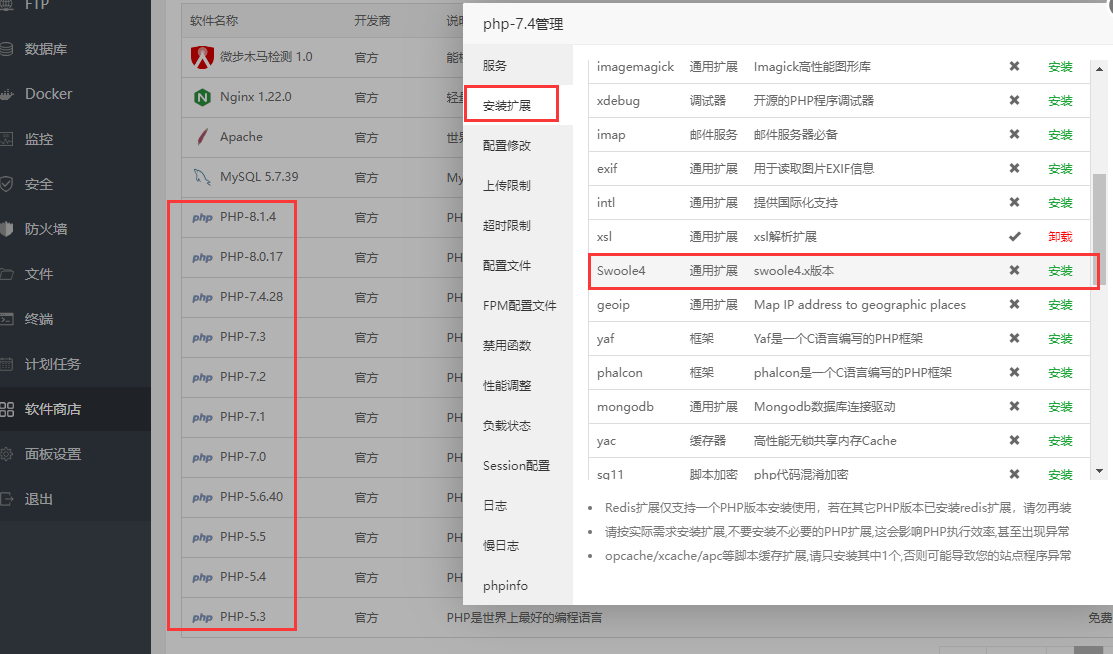
Task: Click the scroll down arrow of extension list
Action: click(1099, 471)
